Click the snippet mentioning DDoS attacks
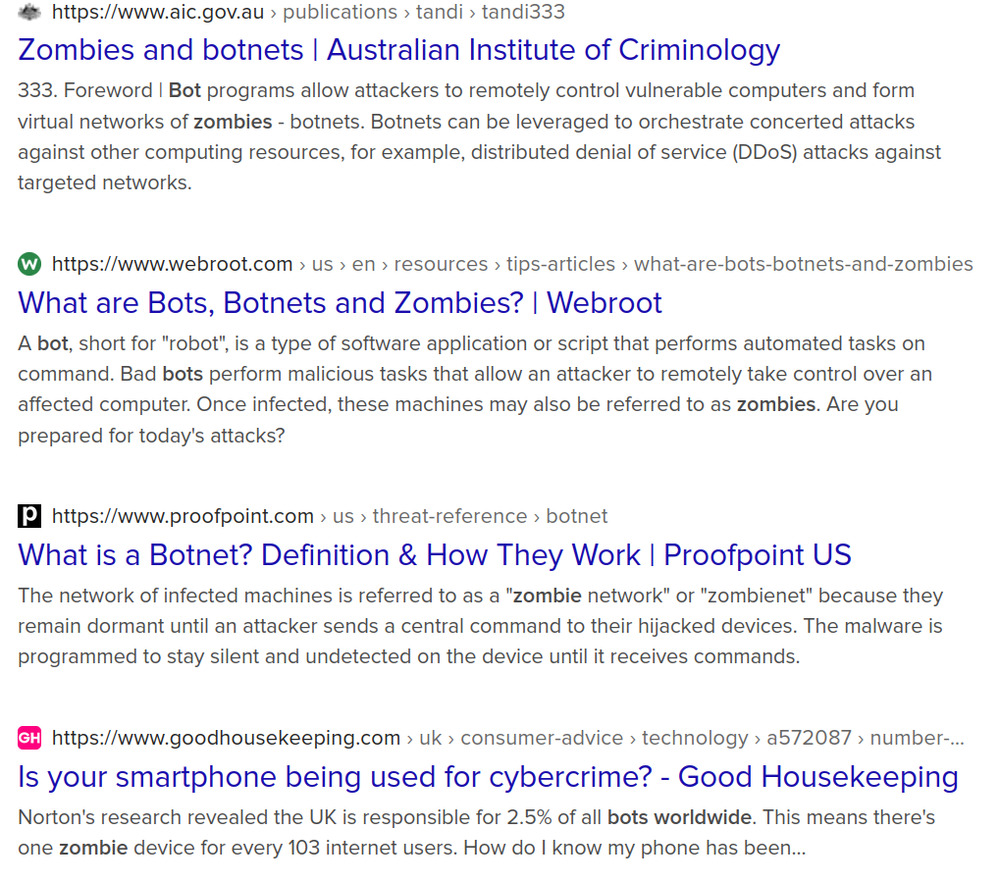This screenshot has width=1000, height=882. tap(480, 137)
